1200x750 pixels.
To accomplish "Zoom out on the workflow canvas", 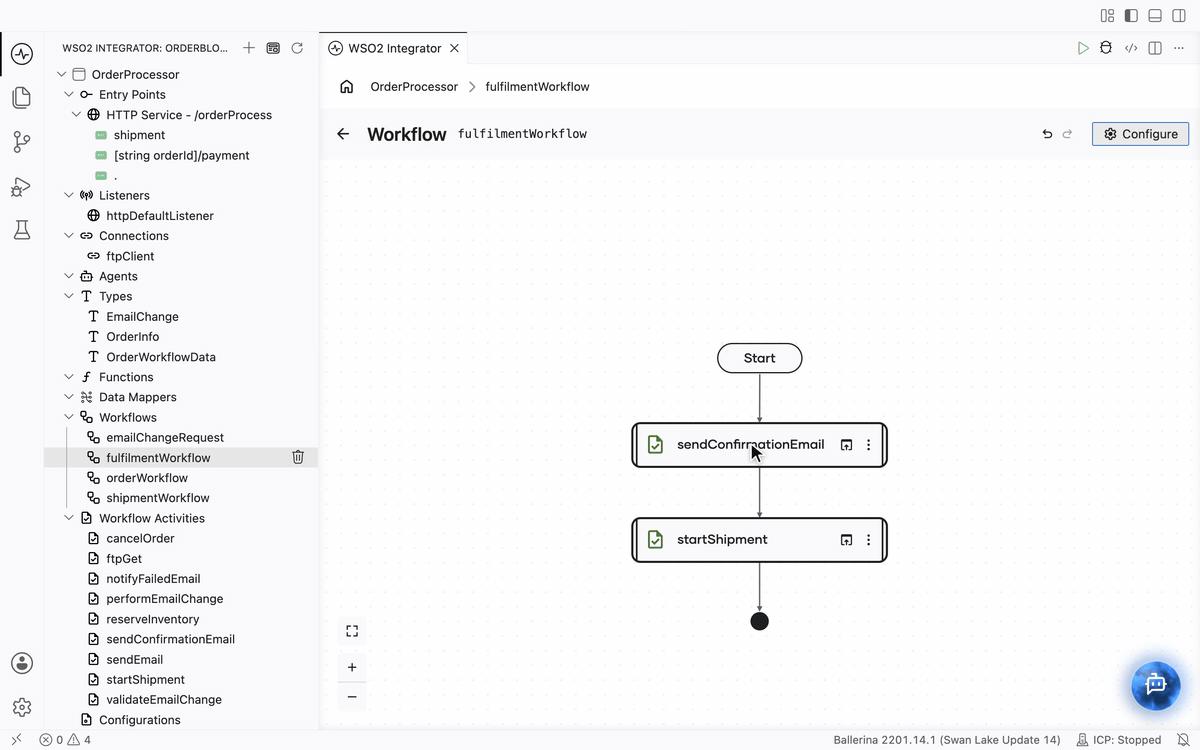I will [352, 697].
